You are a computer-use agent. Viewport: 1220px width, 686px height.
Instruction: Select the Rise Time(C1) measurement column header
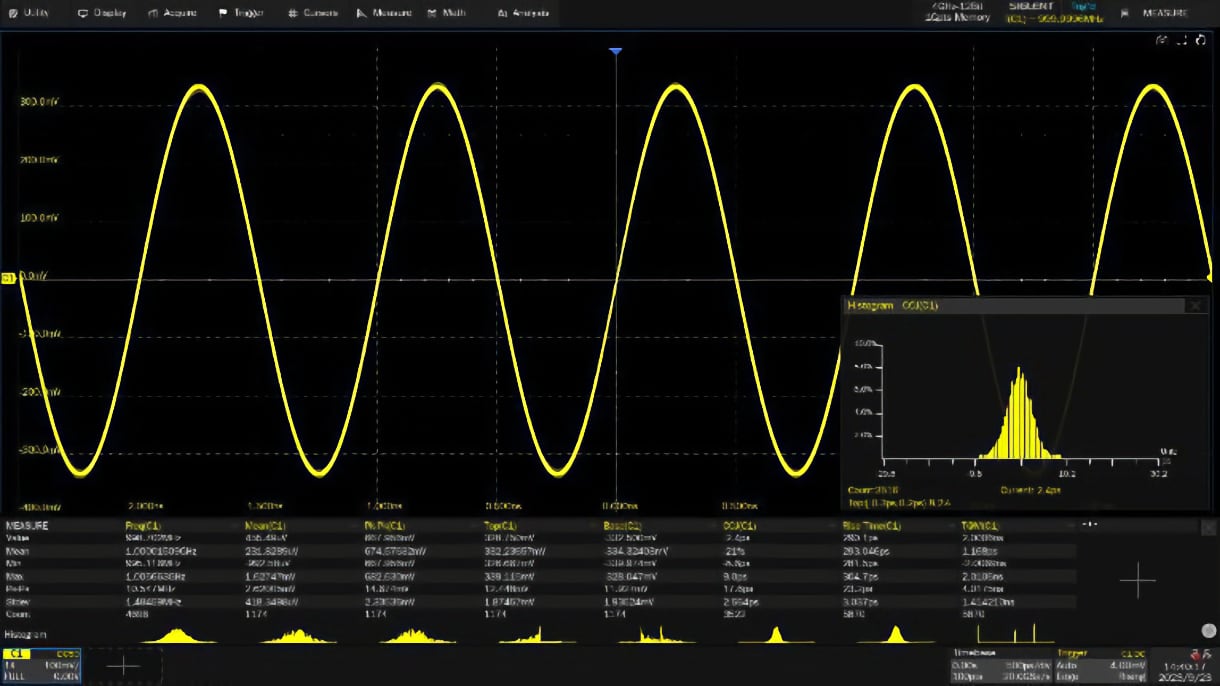[x=872, y=525]
